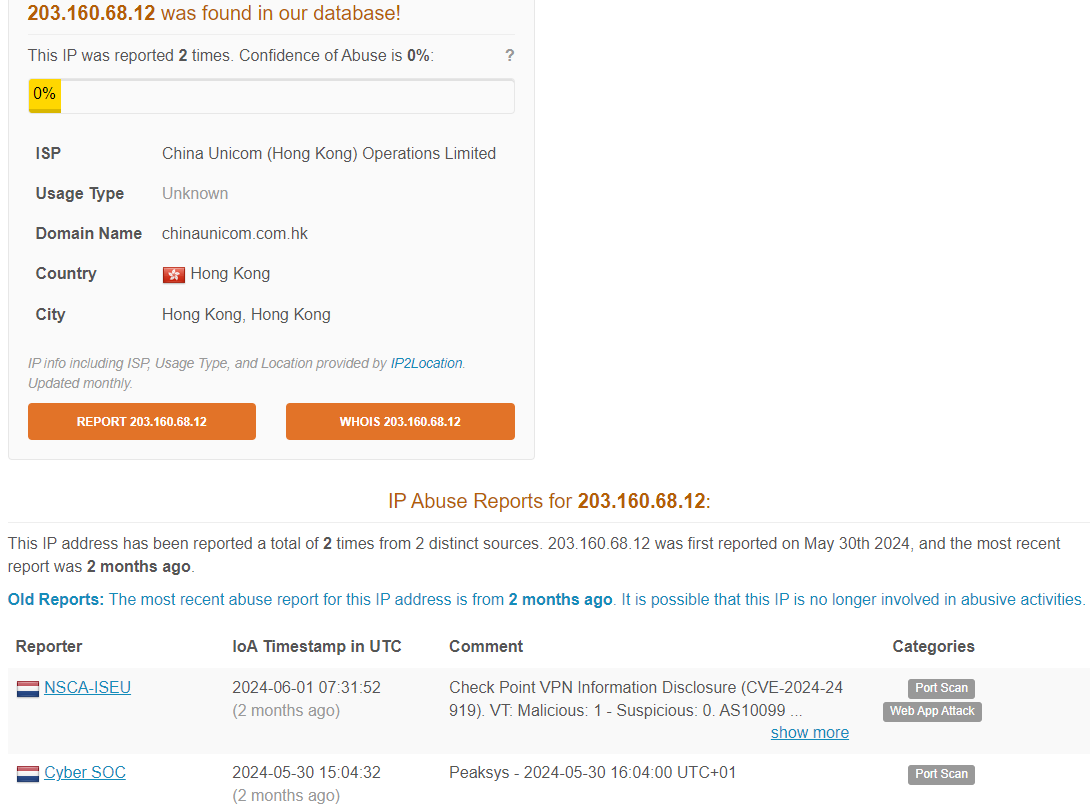Click the IoA Timestamp in UTC header
Viewport: 1090px width, 808px height.
pos(317,646)
